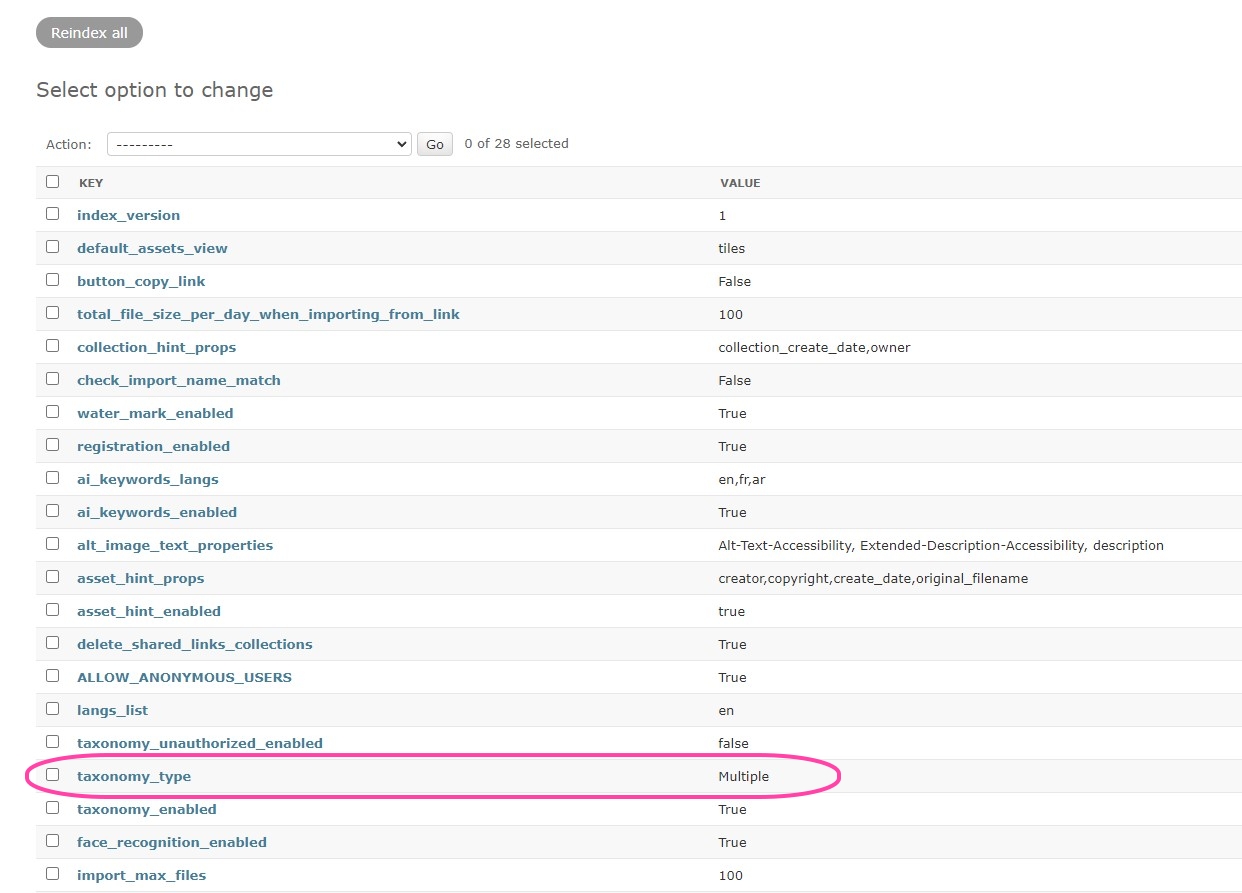Tick the face_recognition_enabled checkbox
Screen dimensions: 1242x893
[x=52, y=841]
